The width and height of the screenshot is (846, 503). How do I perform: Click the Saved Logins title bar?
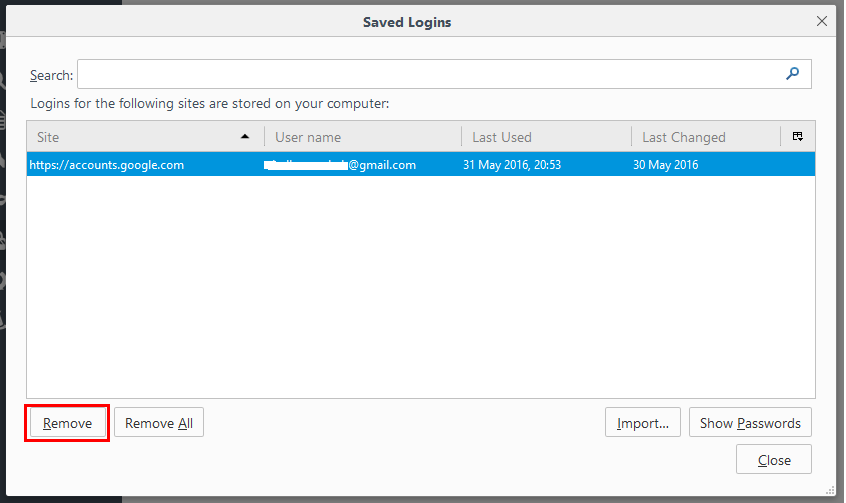pos(407,21)
